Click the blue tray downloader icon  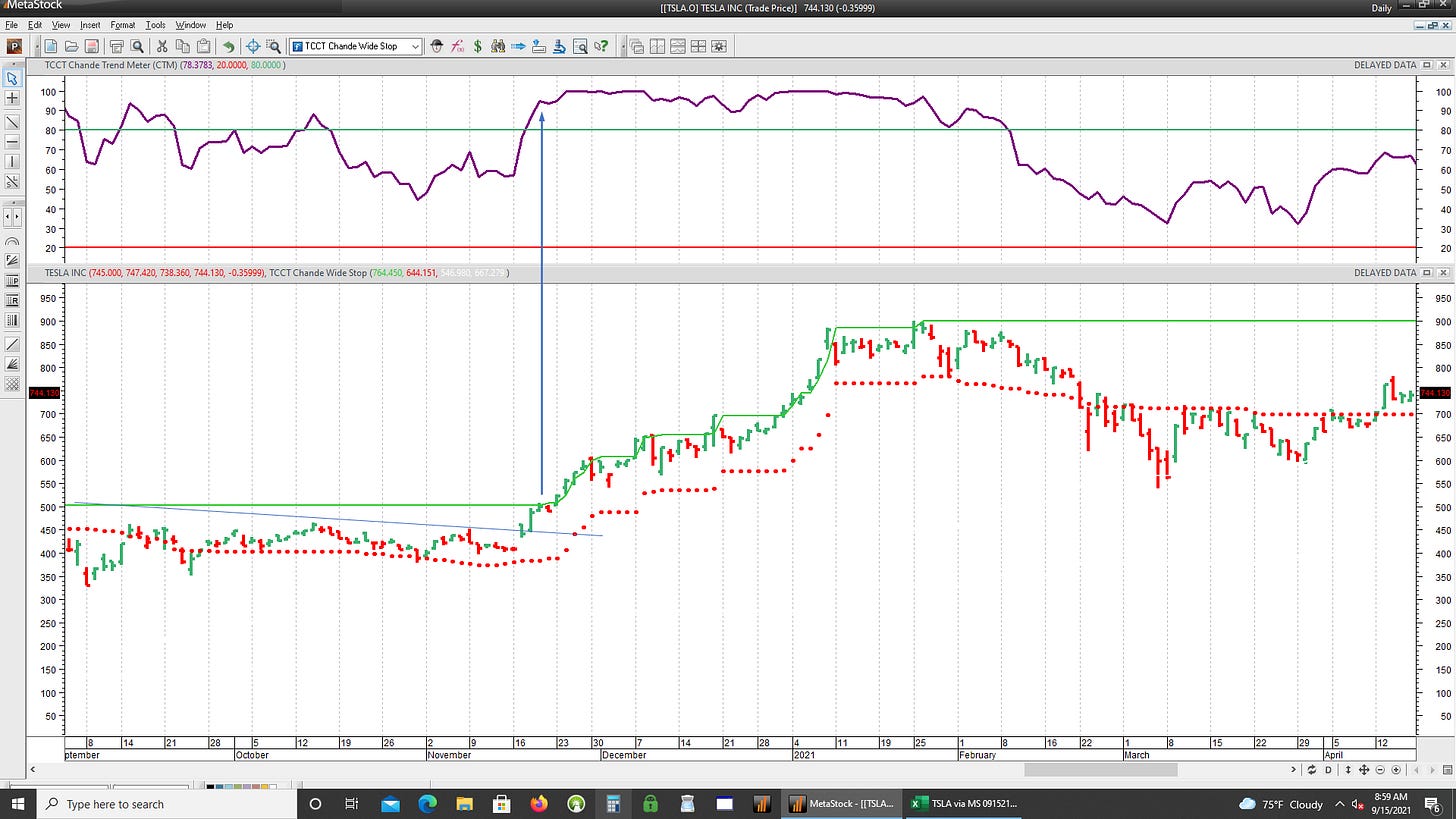(x=538, y=46)
